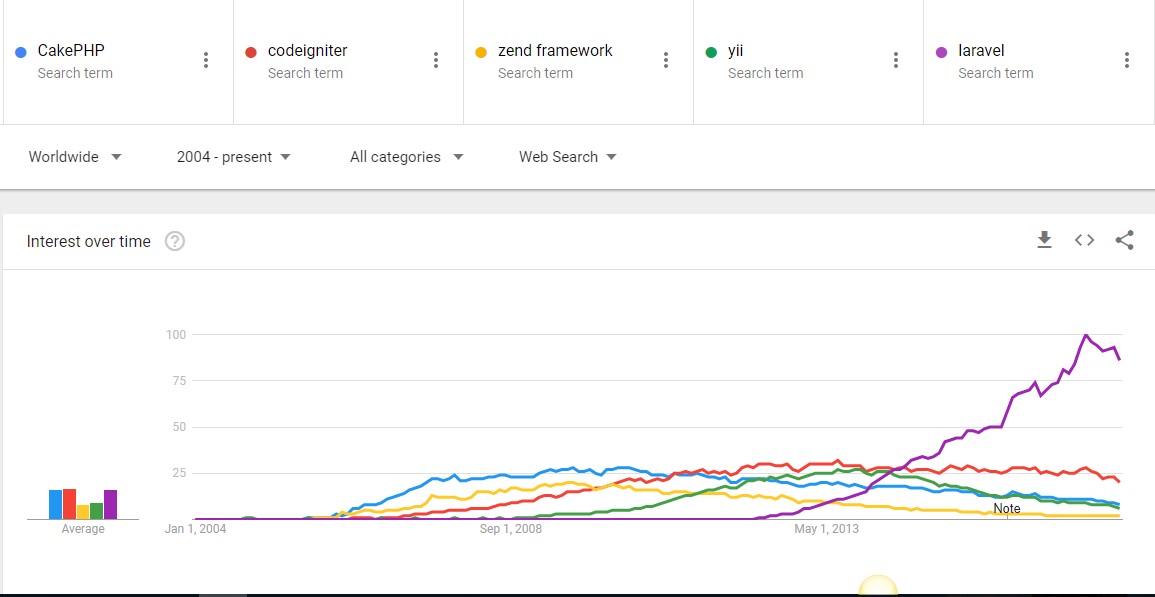Open the 2004 - present date range dropdown
The height and width of the screenshot is (597, 1155).
(x=234, y=157)
